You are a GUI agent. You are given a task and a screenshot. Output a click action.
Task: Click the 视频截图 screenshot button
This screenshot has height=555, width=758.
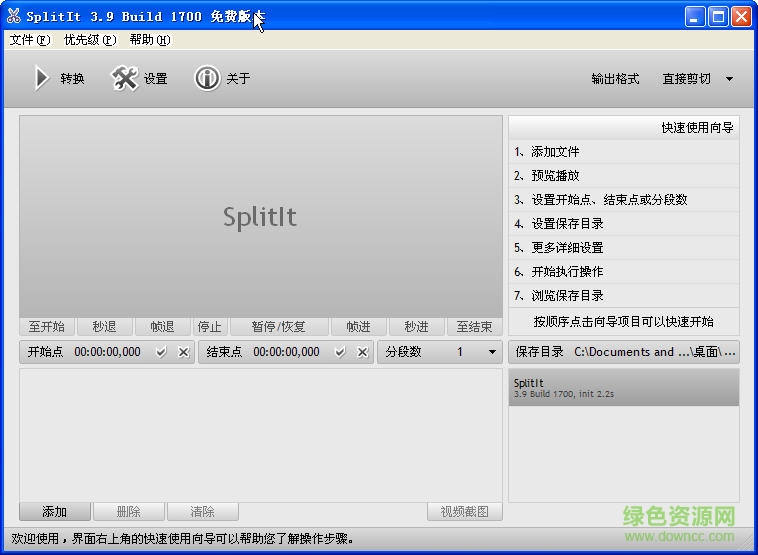pos(465,512)
